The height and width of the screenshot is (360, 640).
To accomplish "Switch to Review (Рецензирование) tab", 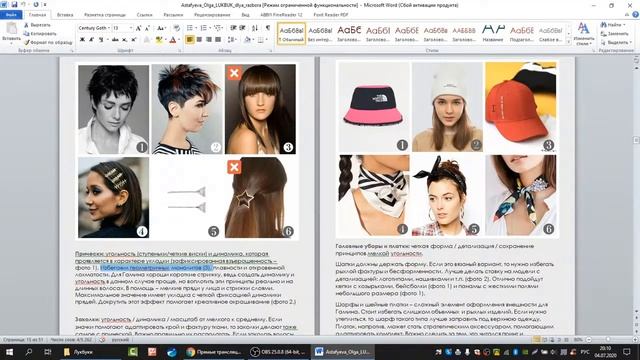I will click(212, 15).
